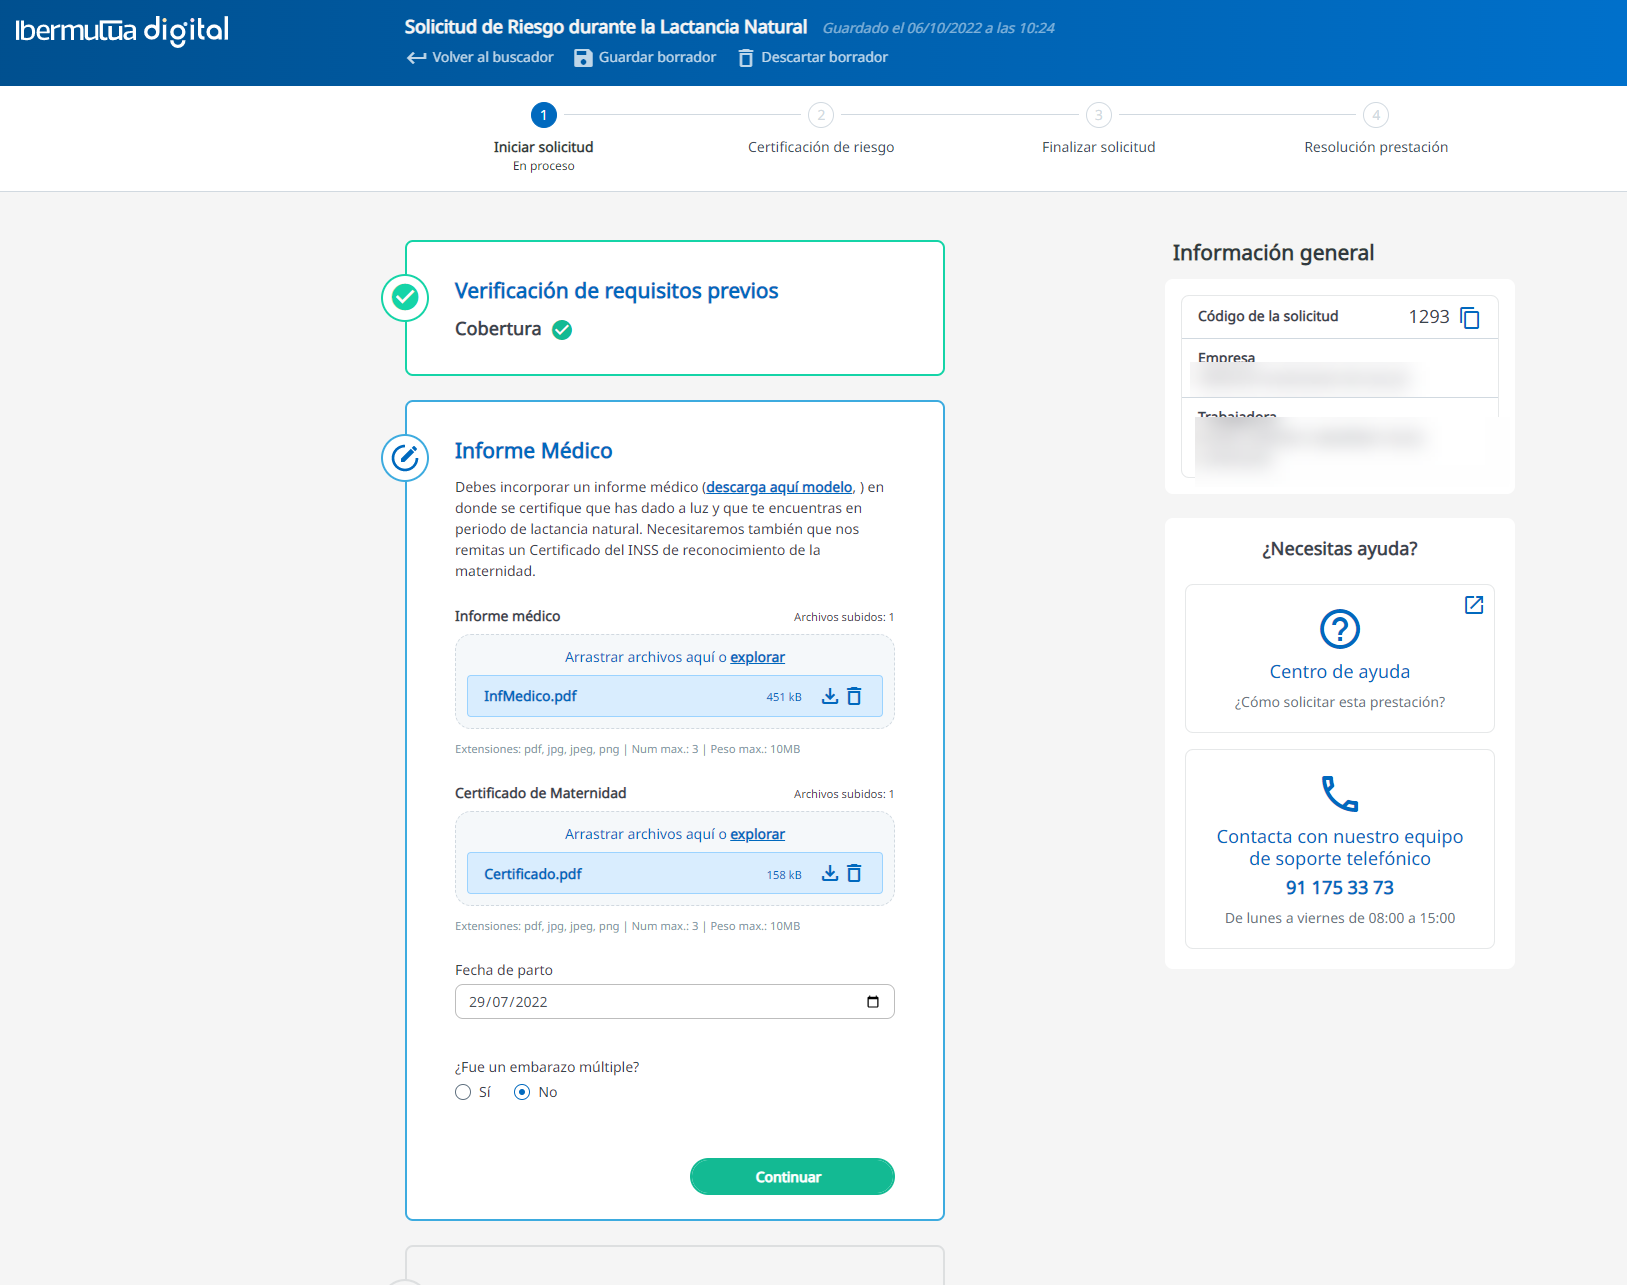The height and width of the screenshot is (1285, 1627).
Task: Save draft with Guardar borrador
Action: 645,58
